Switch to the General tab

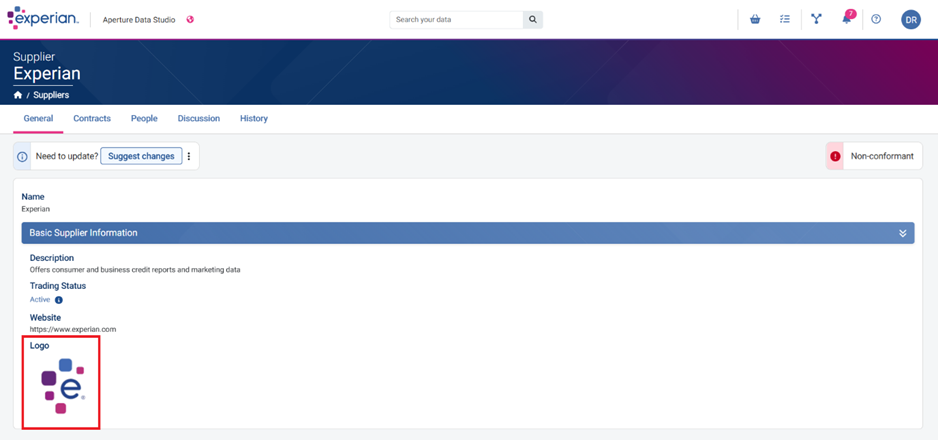(38, 118)
